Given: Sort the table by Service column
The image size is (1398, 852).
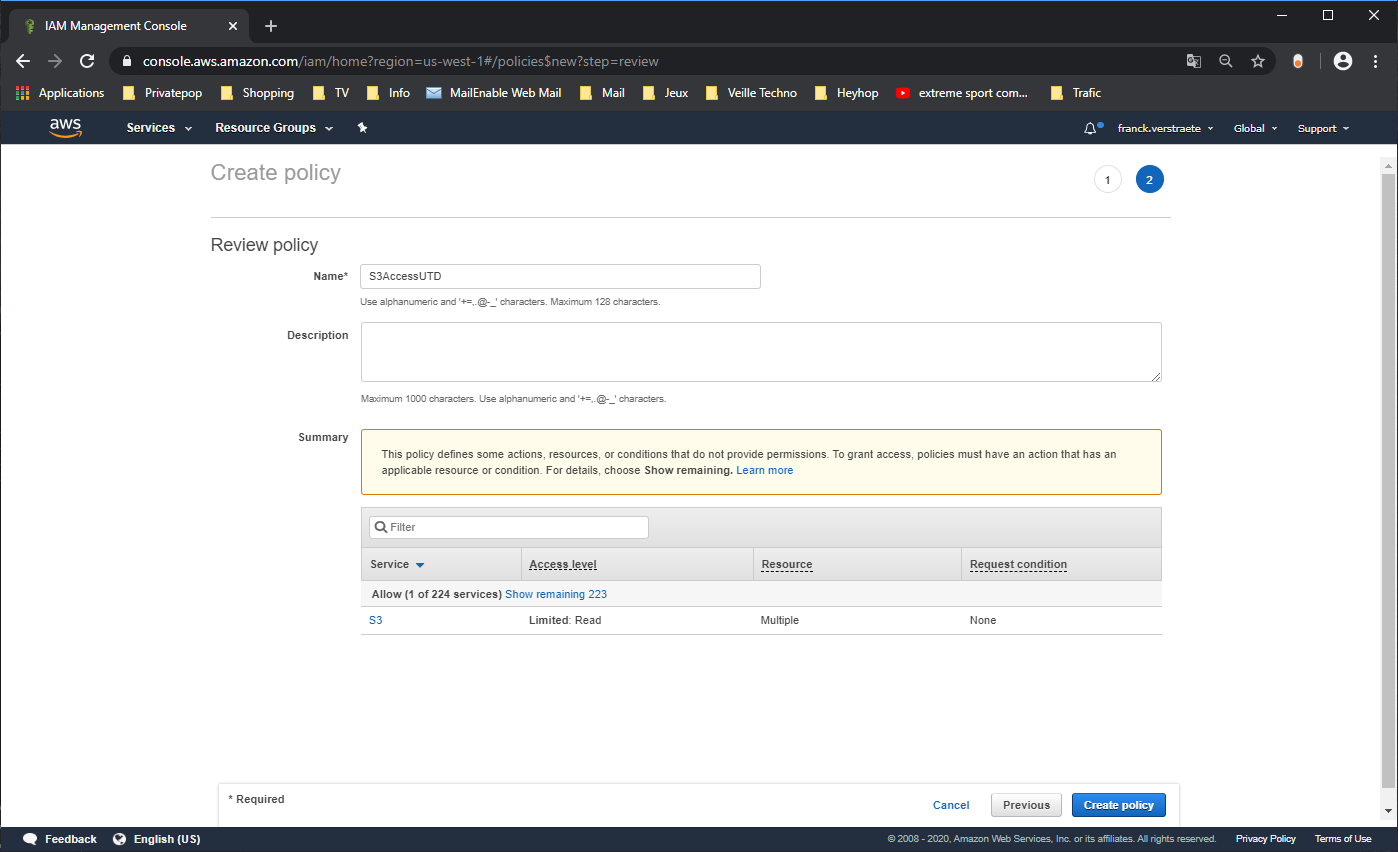Looking at the screenshot, I should pos(397,564).
